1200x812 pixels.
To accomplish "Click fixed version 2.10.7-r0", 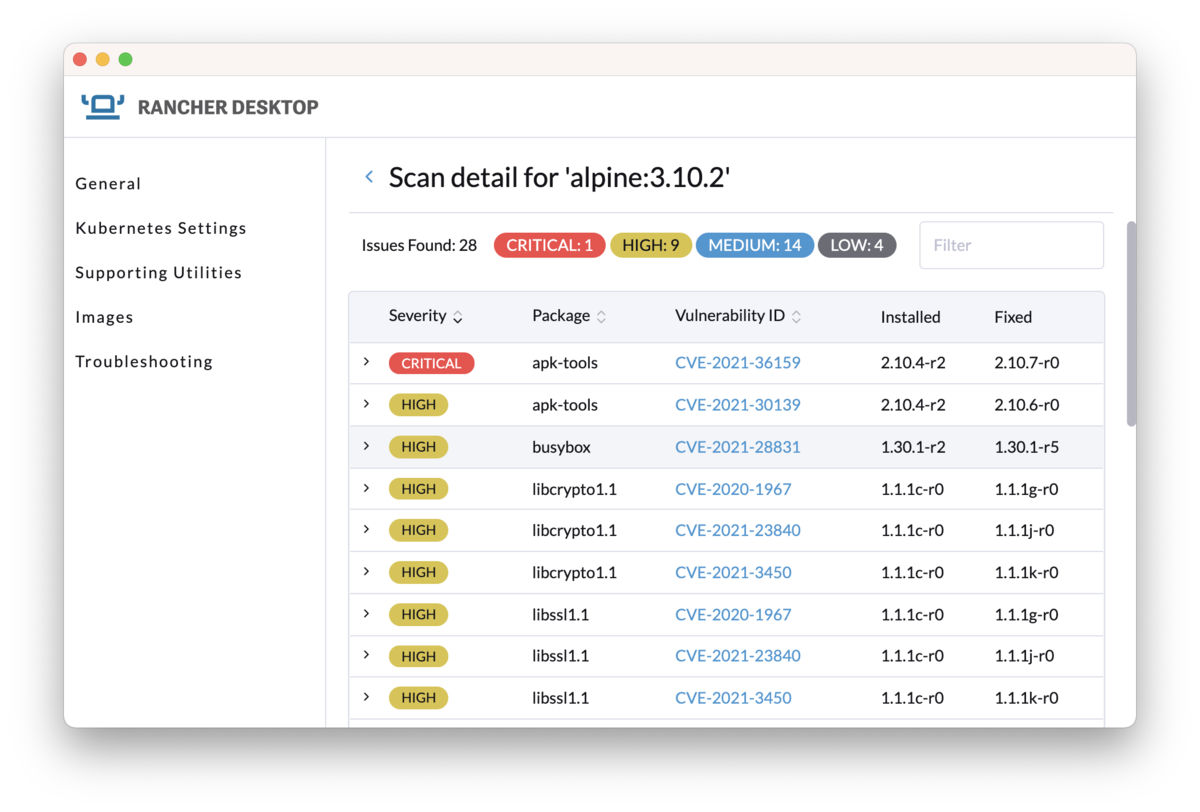I will point(1026,363).
